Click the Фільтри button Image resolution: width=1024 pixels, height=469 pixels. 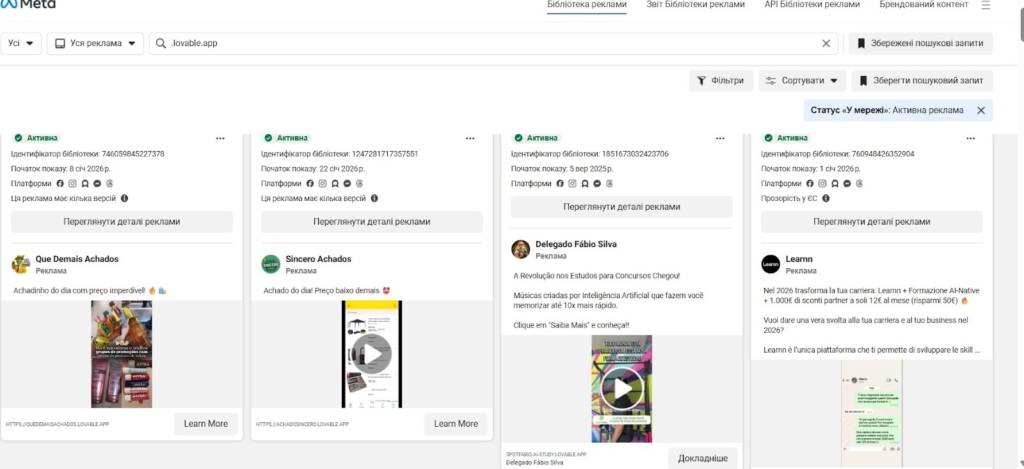(x=720, y=80)
